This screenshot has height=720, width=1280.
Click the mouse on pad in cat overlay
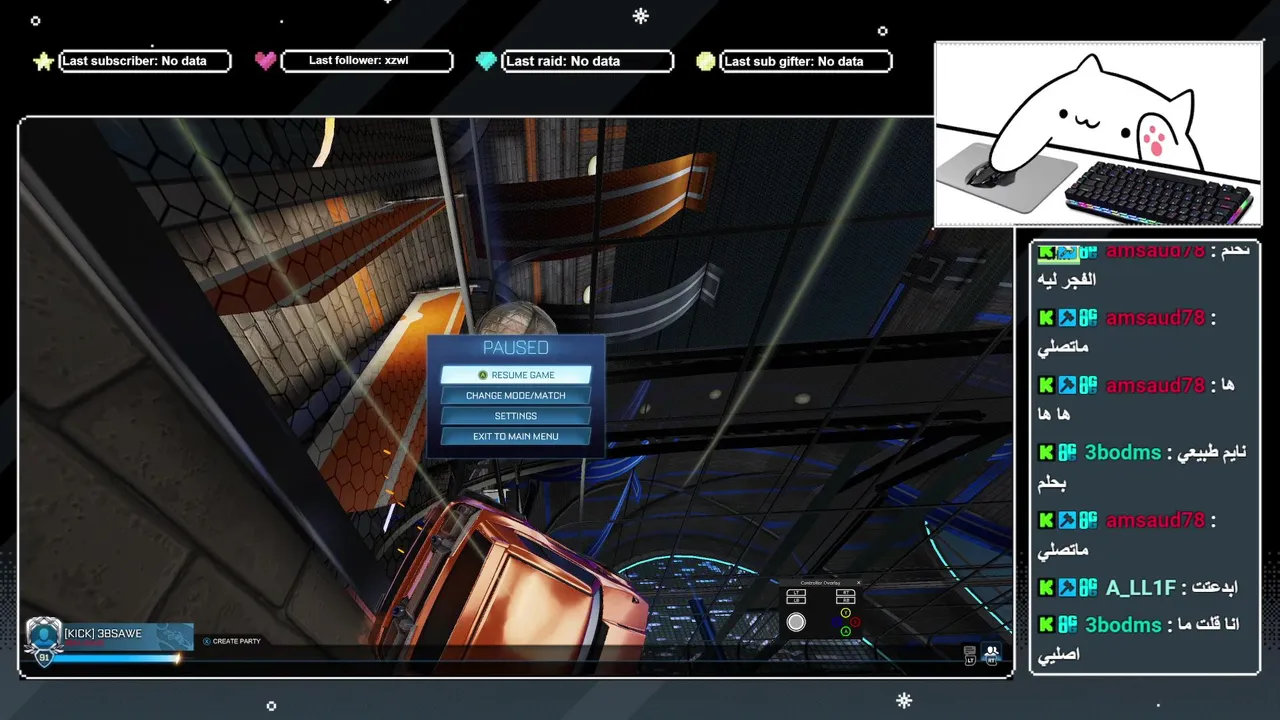(991, 176)
